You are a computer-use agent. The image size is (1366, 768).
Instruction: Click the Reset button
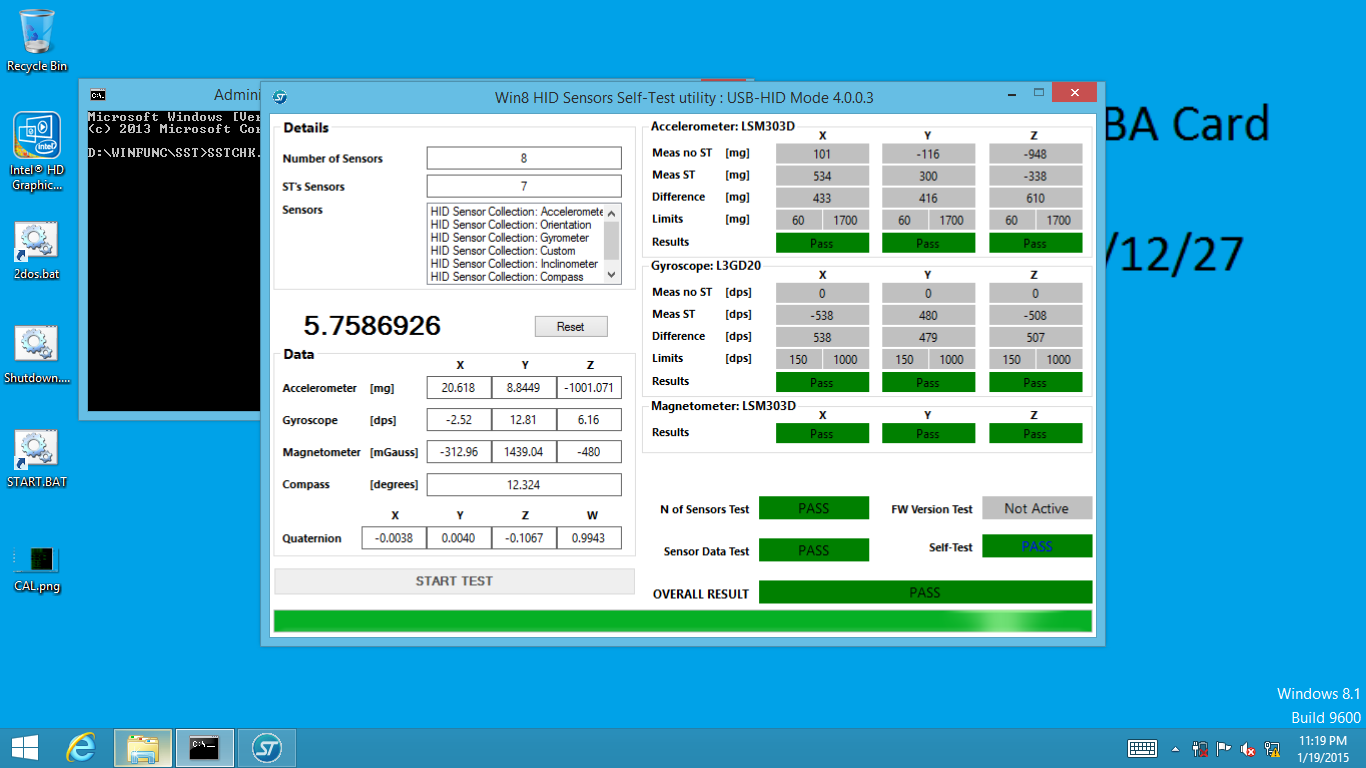[571, 327]
